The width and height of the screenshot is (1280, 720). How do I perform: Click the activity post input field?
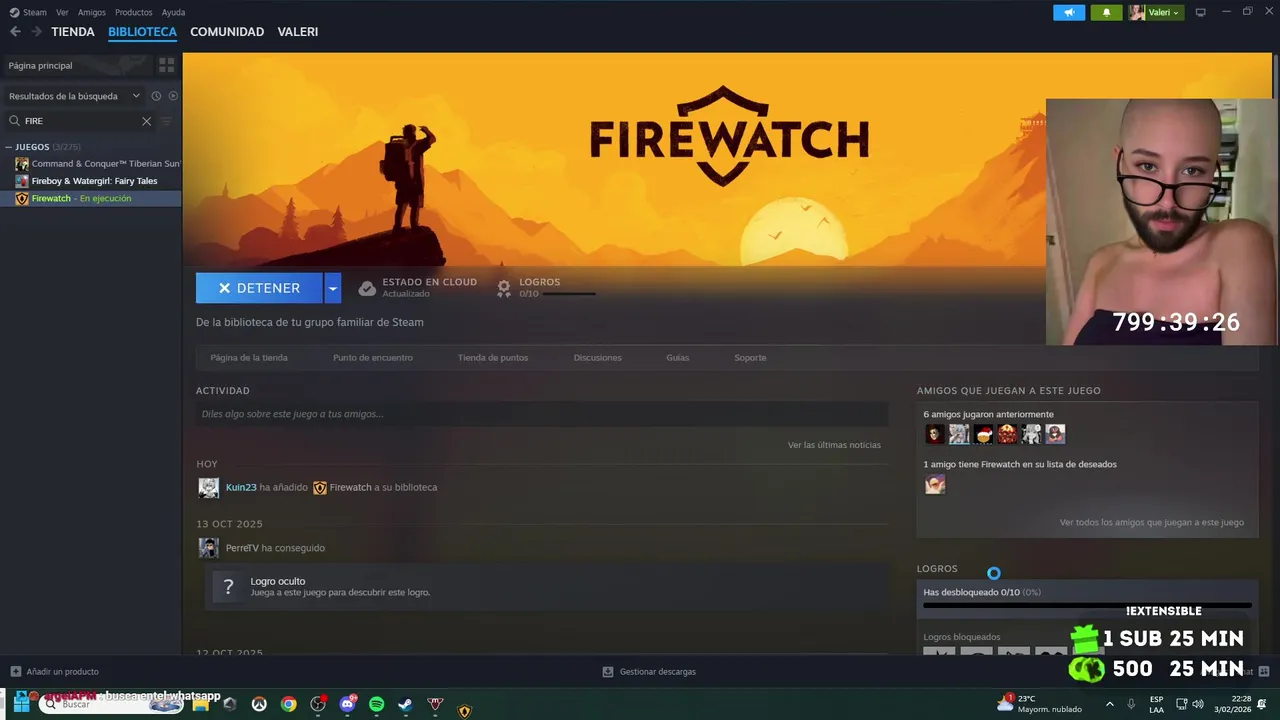542,414
